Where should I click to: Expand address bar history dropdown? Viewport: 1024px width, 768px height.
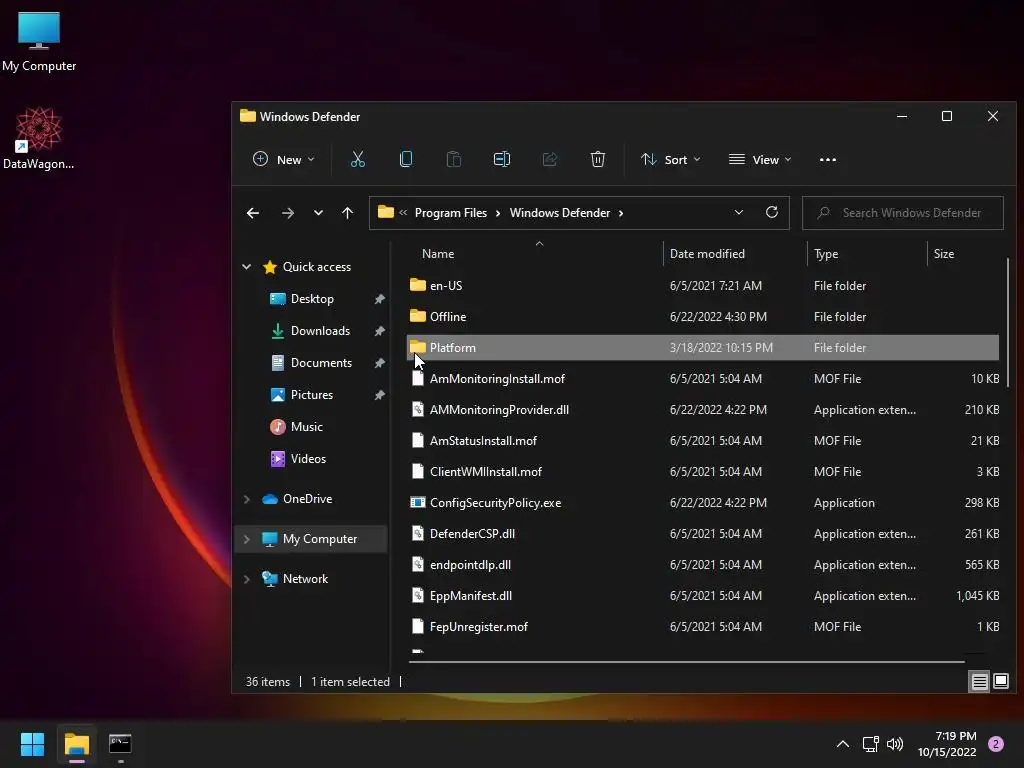[739, 212]
